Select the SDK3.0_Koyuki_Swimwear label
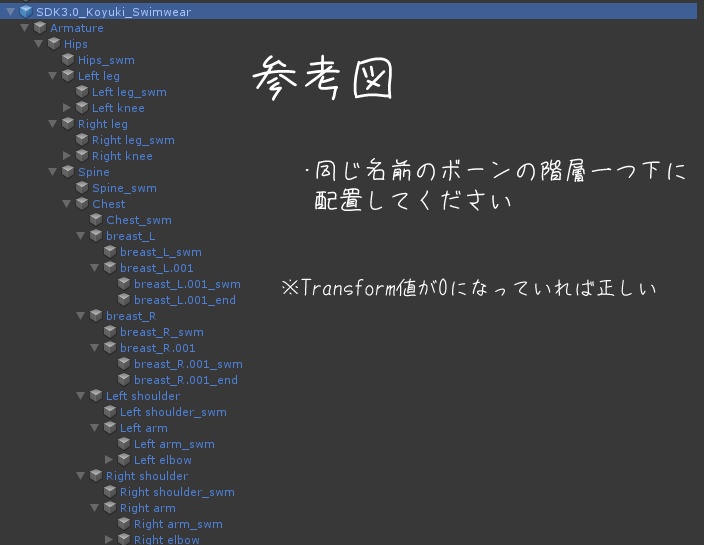The image size is (704, 545). coord(114,12)
